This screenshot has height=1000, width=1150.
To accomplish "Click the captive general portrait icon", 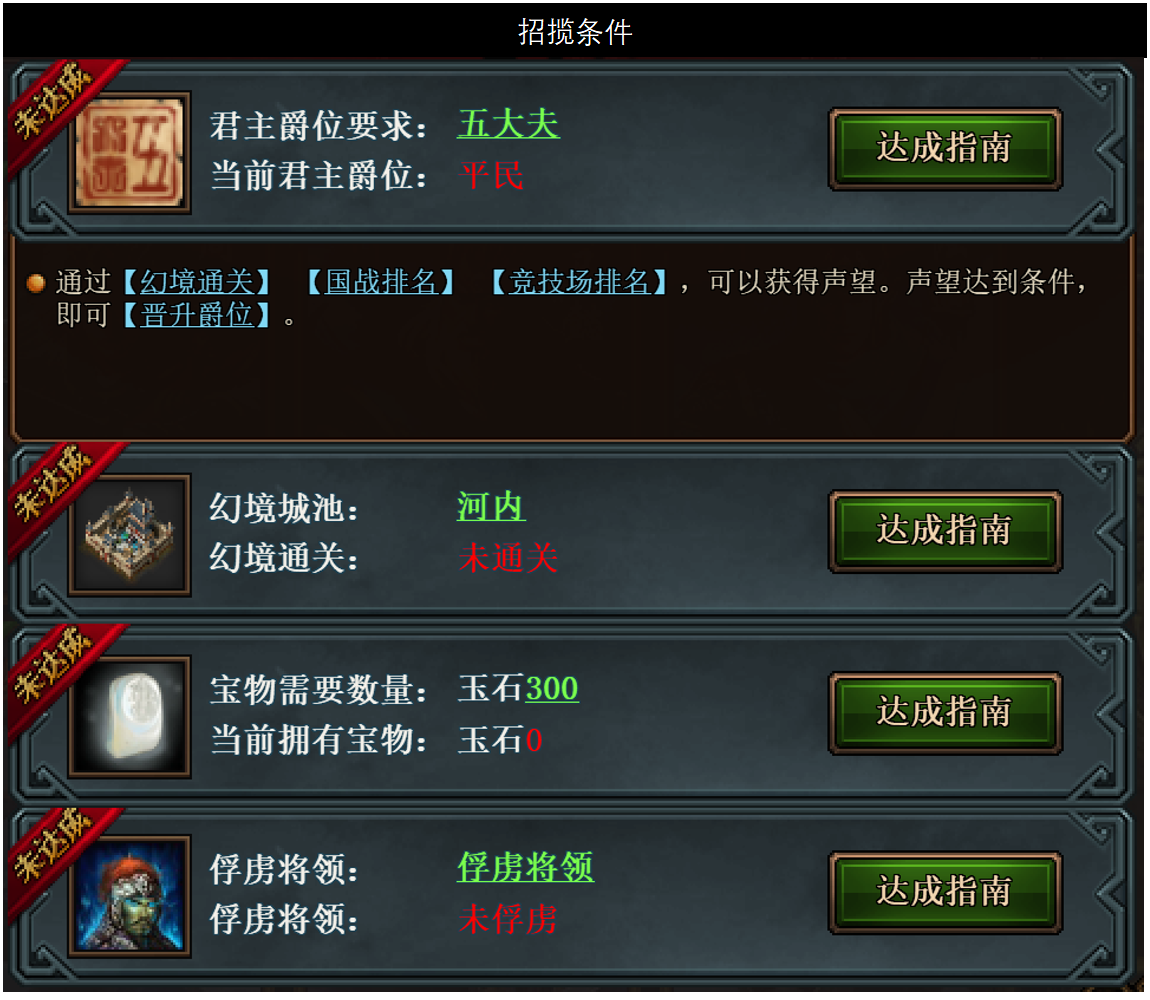I will click(x=129, y=896).
